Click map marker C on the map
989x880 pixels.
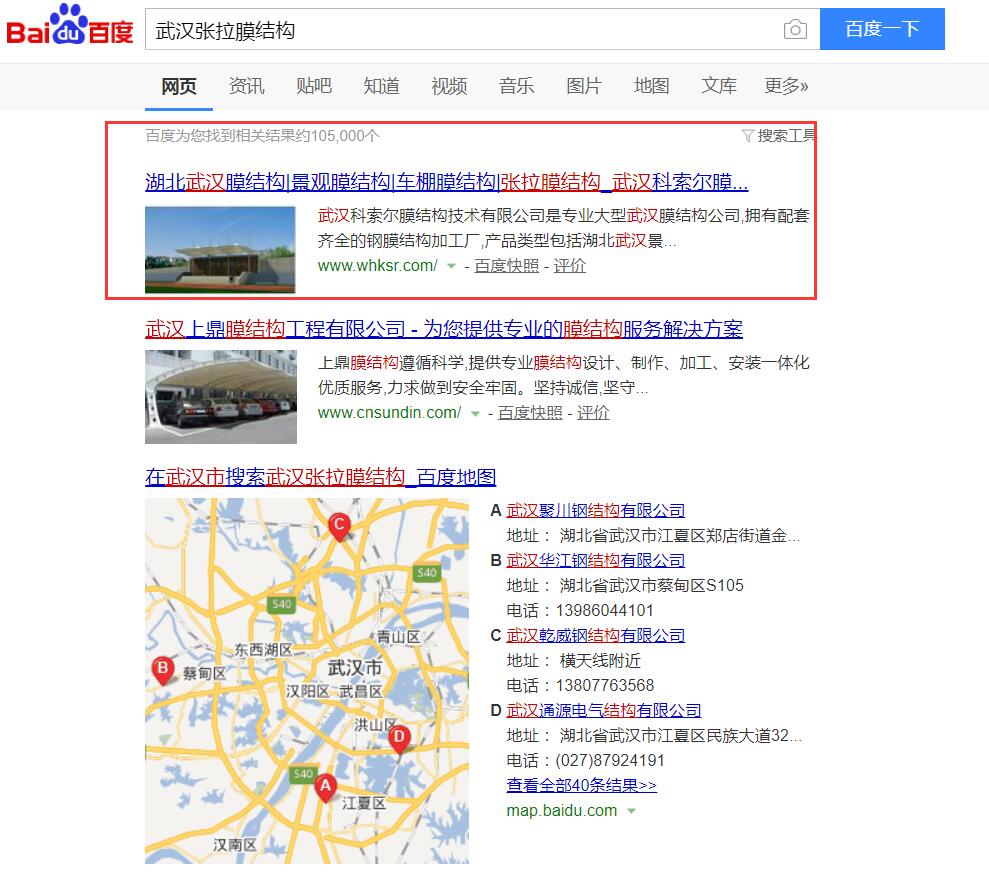coord(339,525)
